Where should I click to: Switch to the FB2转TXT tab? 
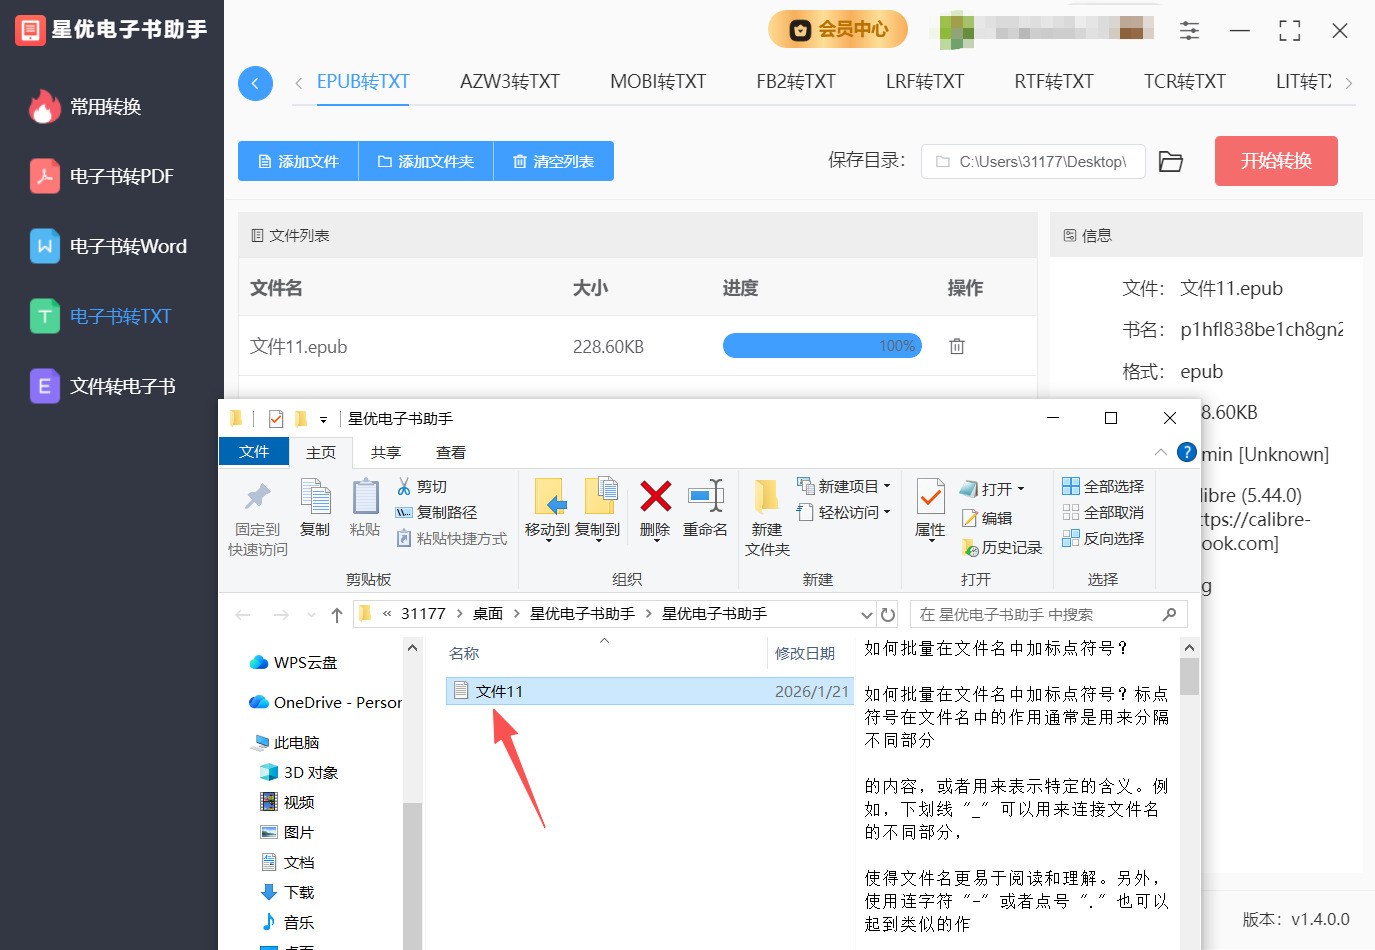click(x=796, y=82)
